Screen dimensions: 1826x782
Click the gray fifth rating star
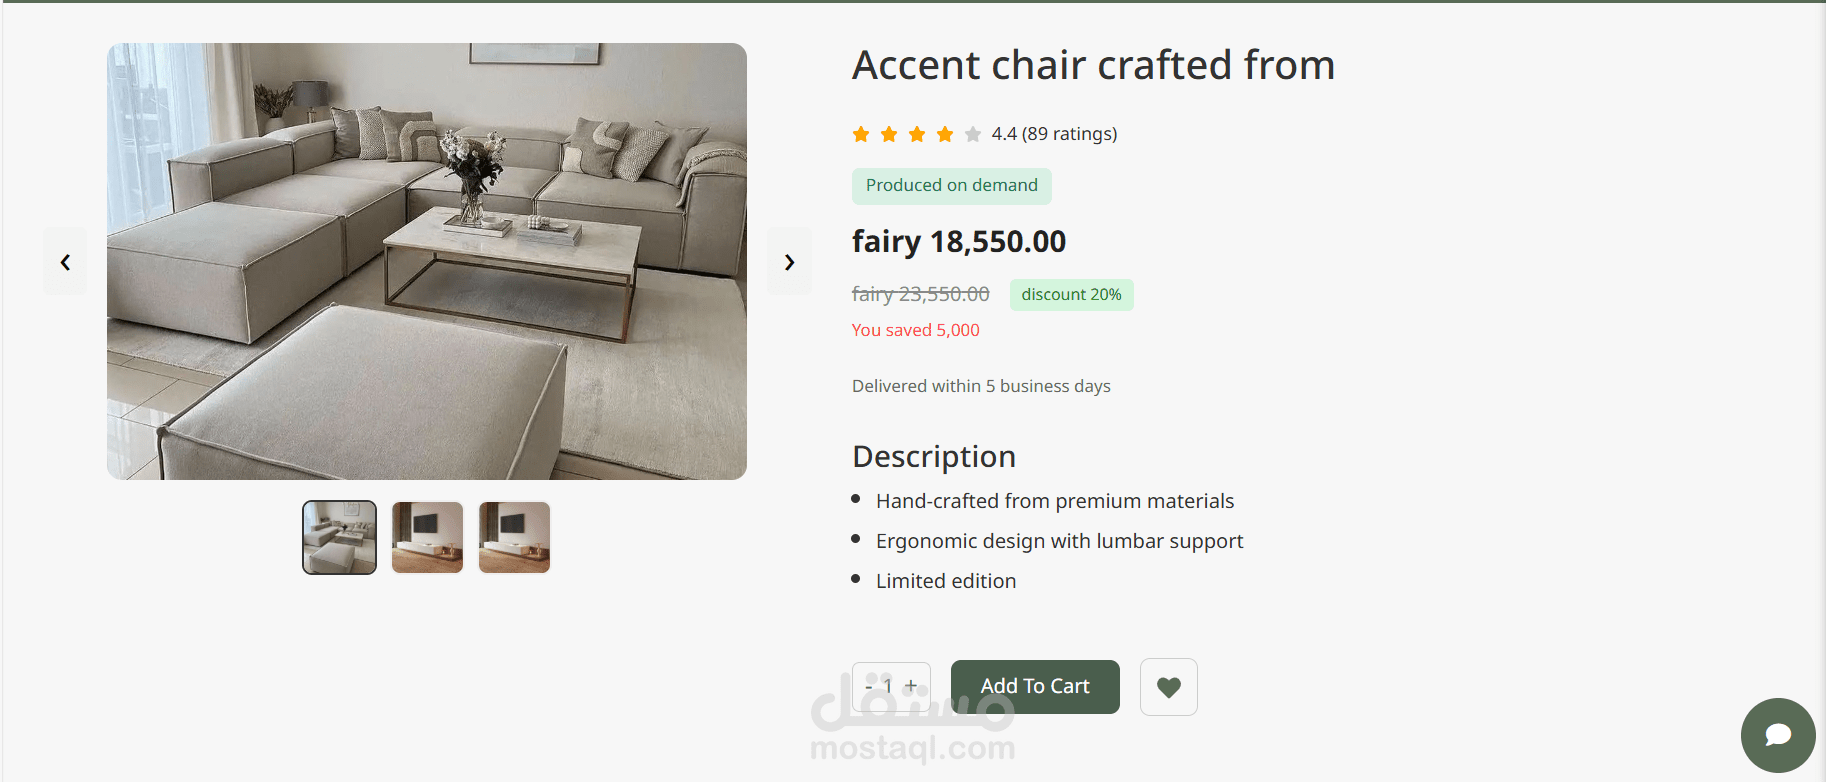[973, 134]
